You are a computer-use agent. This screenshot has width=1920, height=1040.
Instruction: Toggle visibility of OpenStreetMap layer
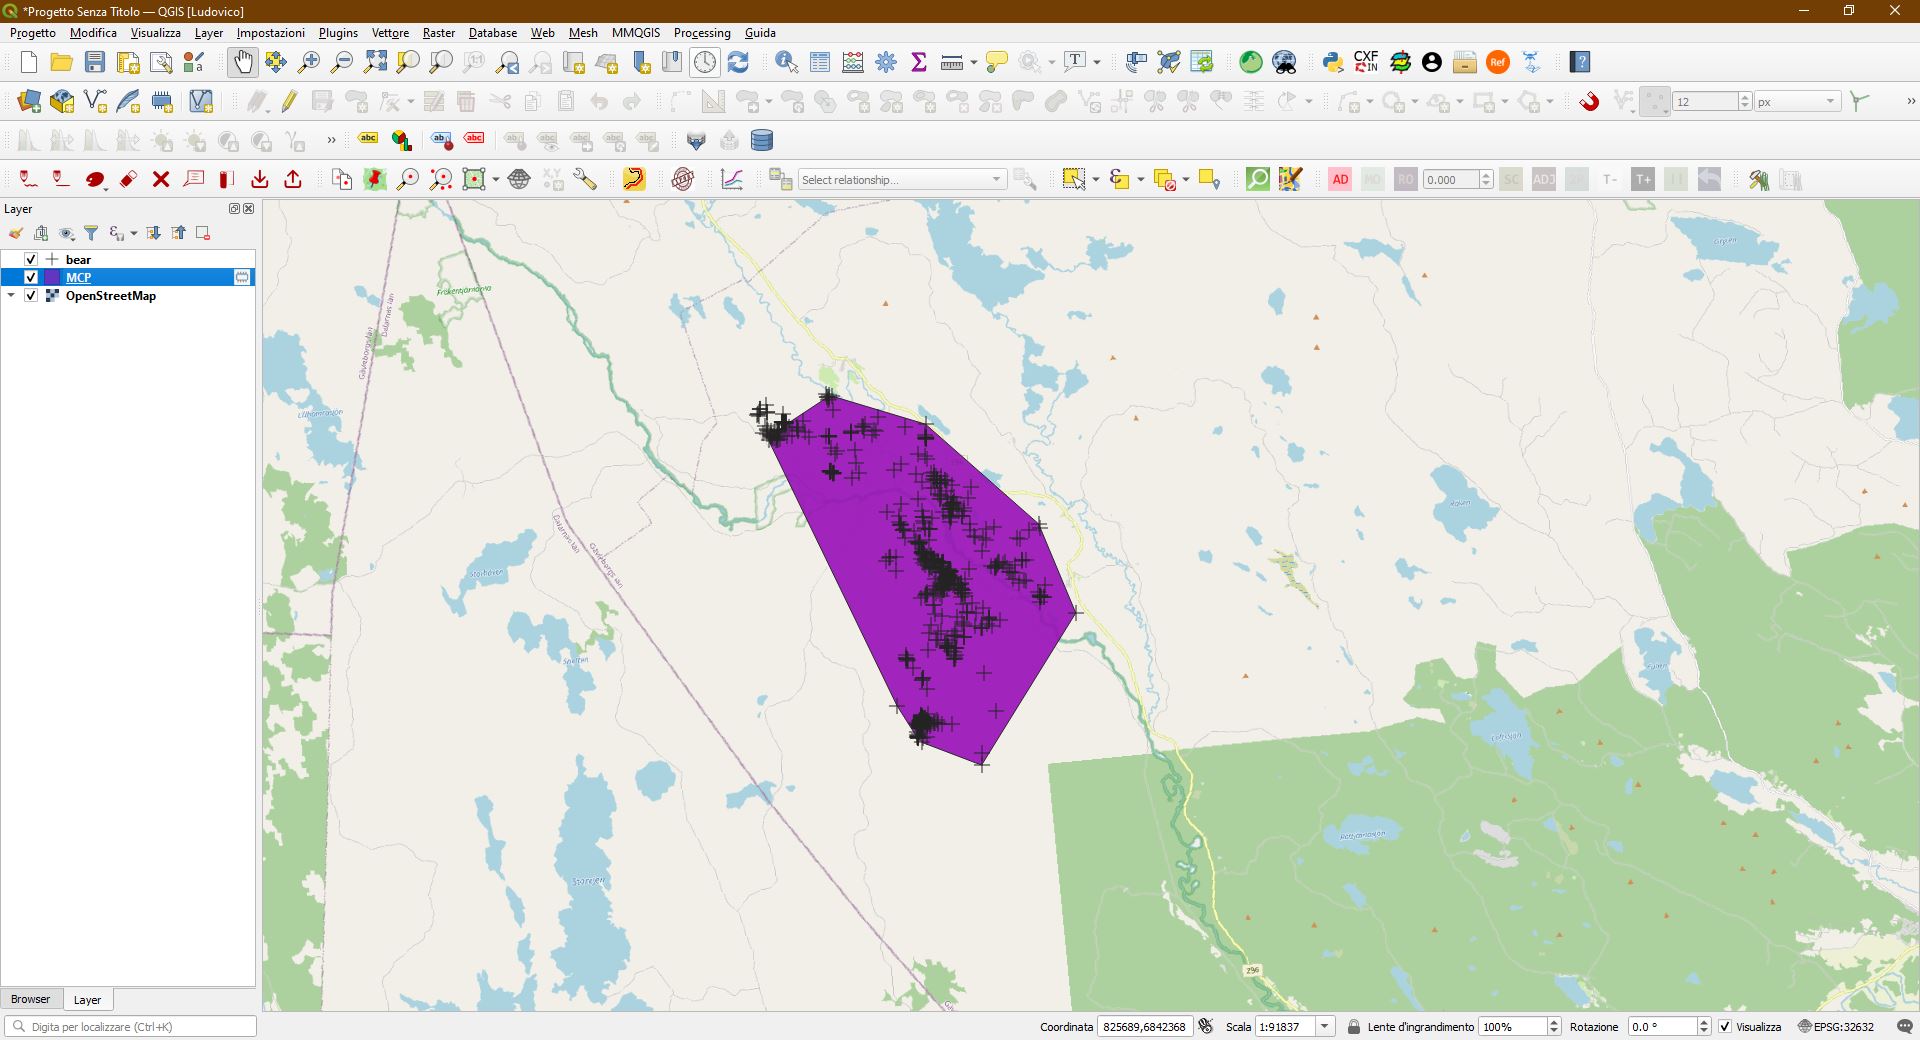tap(31, 295)
